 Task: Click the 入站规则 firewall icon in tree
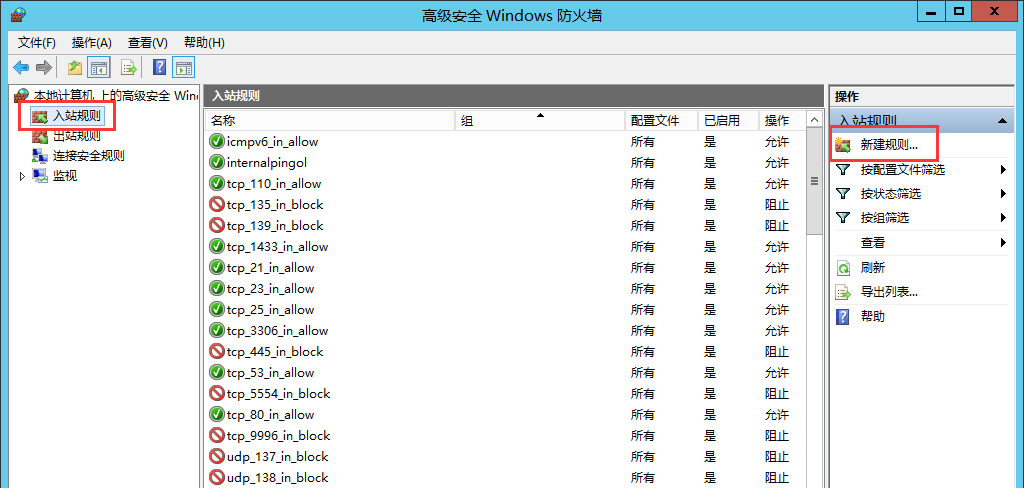(x=40, y=116)
